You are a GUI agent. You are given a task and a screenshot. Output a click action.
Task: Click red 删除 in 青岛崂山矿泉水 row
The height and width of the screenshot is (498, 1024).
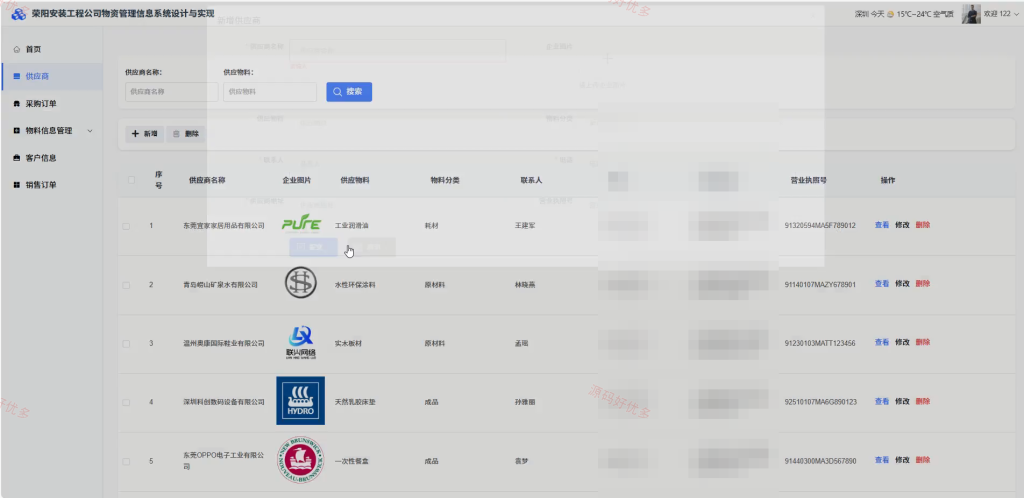[x=923, y=283]
